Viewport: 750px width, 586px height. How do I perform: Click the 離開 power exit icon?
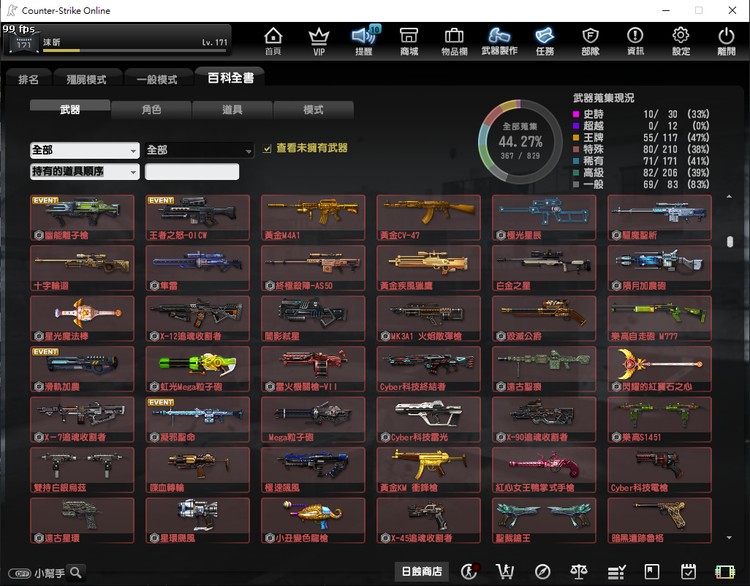(726, 41)
